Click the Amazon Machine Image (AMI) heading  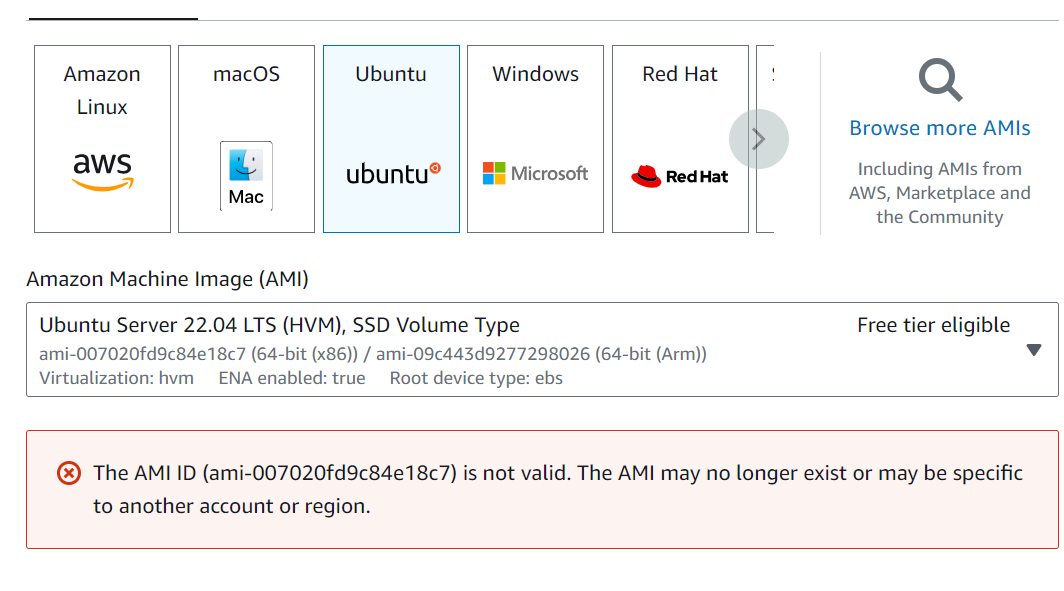pos(167,279)
